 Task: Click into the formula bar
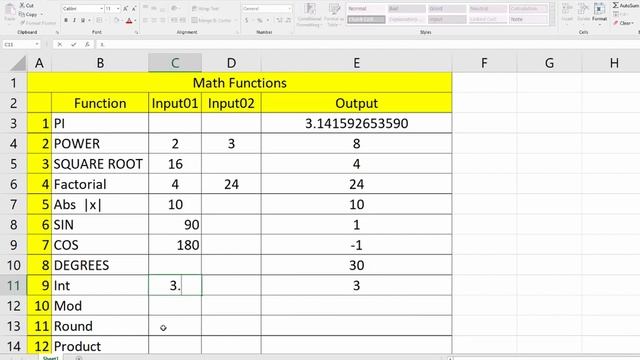(x=367, y=44)
